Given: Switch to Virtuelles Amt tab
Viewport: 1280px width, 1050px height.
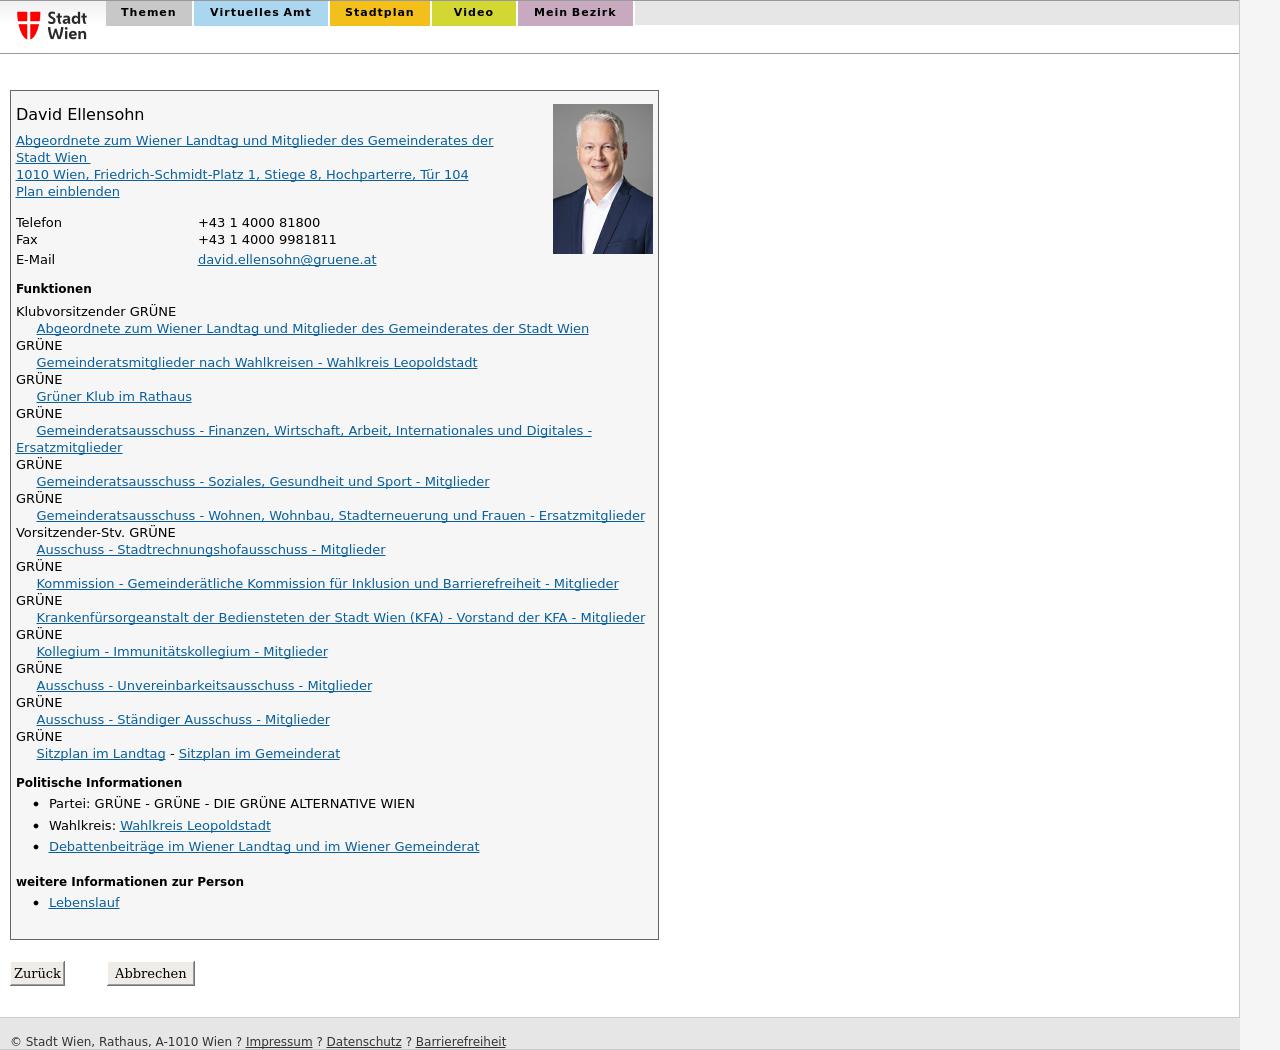Looking at the screenshot, I should [260, 13].
